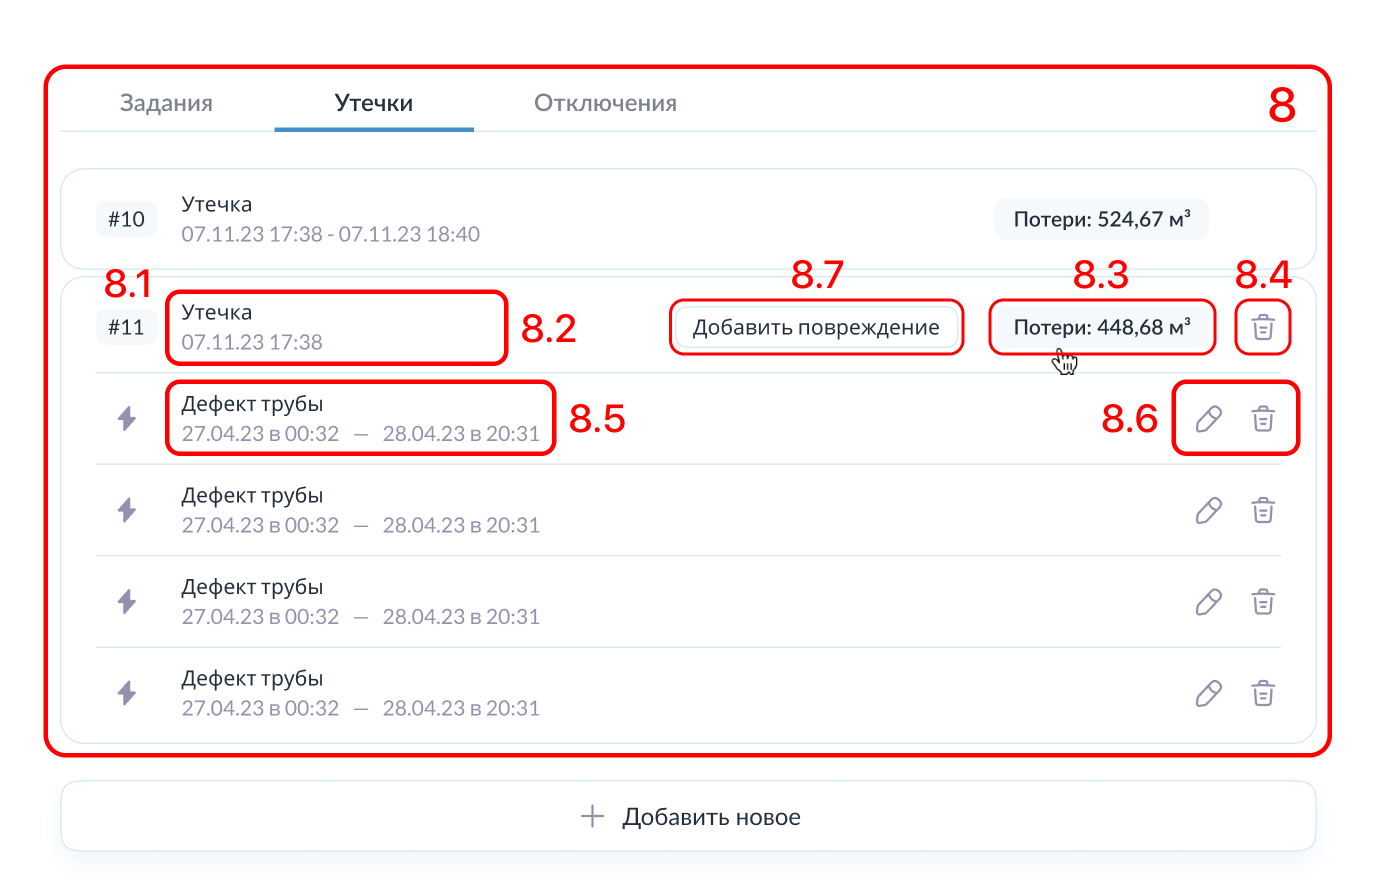Select the Утечки tab

pyautogui.click(x=374, y=103)
